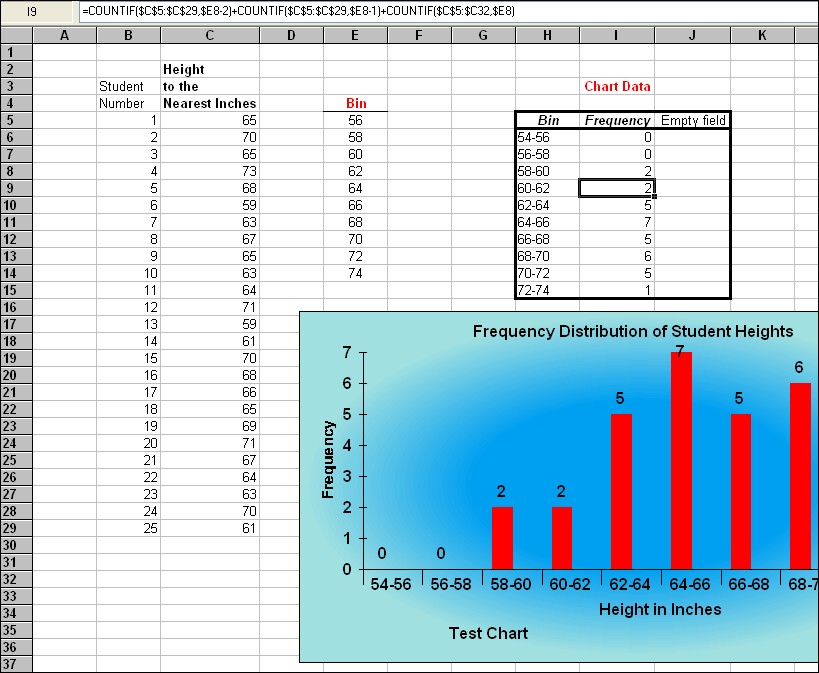The width and height of the screenshot is (819, 673).
Task: Select column I header
Action: click(617, 36)
